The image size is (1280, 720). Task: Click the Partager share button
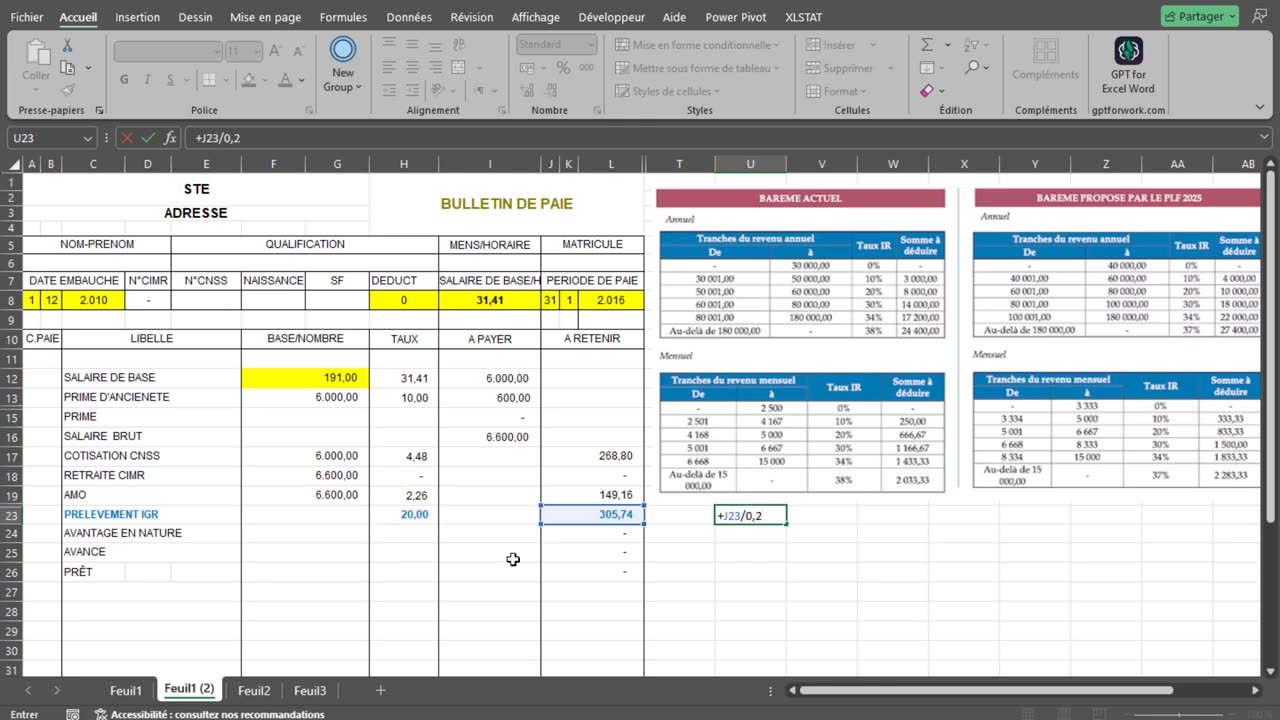pos(1200,16)
